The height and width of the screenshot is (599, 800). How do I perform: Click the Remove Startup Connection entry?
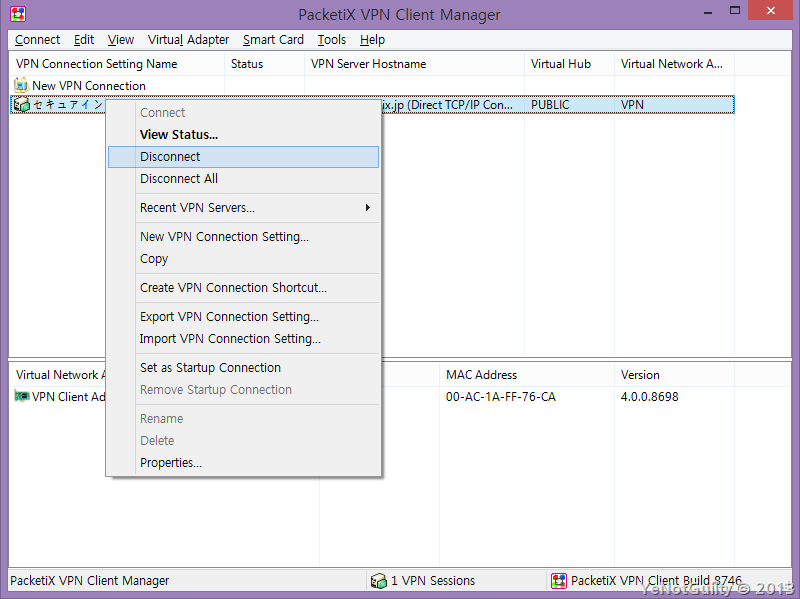pyautogui.click(x=243, y=390)
